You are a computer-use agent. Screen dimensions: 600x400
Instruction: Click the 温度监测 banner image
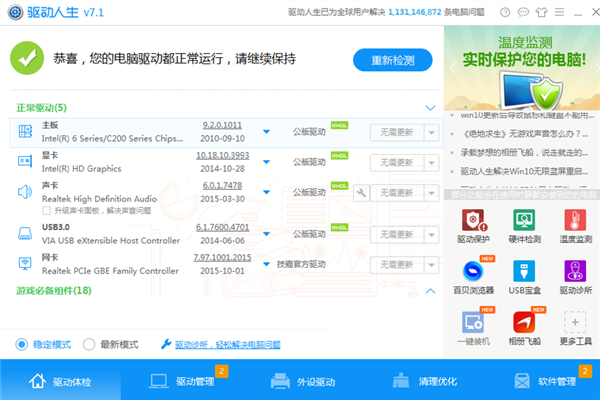(x=522, y=68)
